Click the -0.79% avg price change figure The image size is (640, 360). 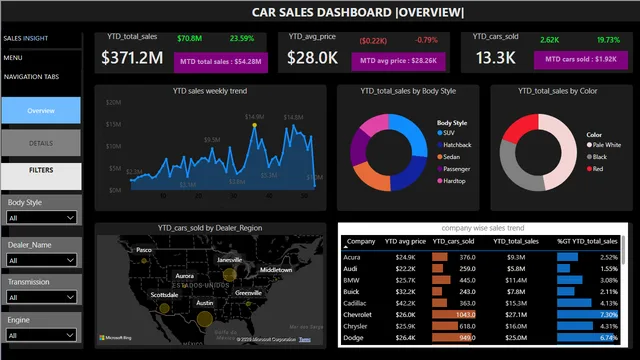click(x=426, y=40)
